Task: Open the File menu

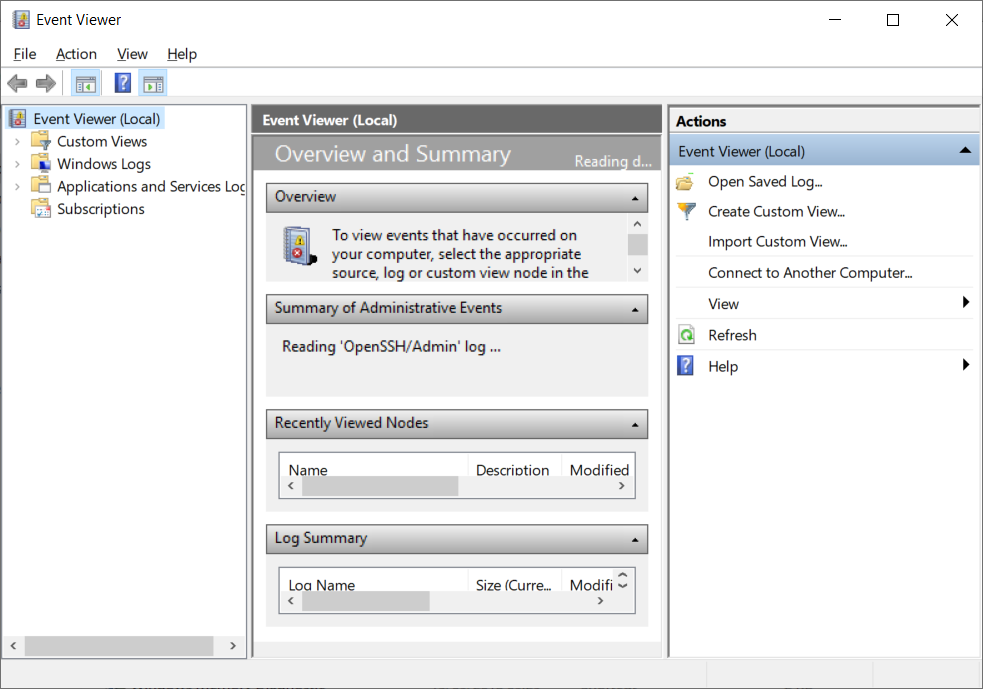Action: 25,54
